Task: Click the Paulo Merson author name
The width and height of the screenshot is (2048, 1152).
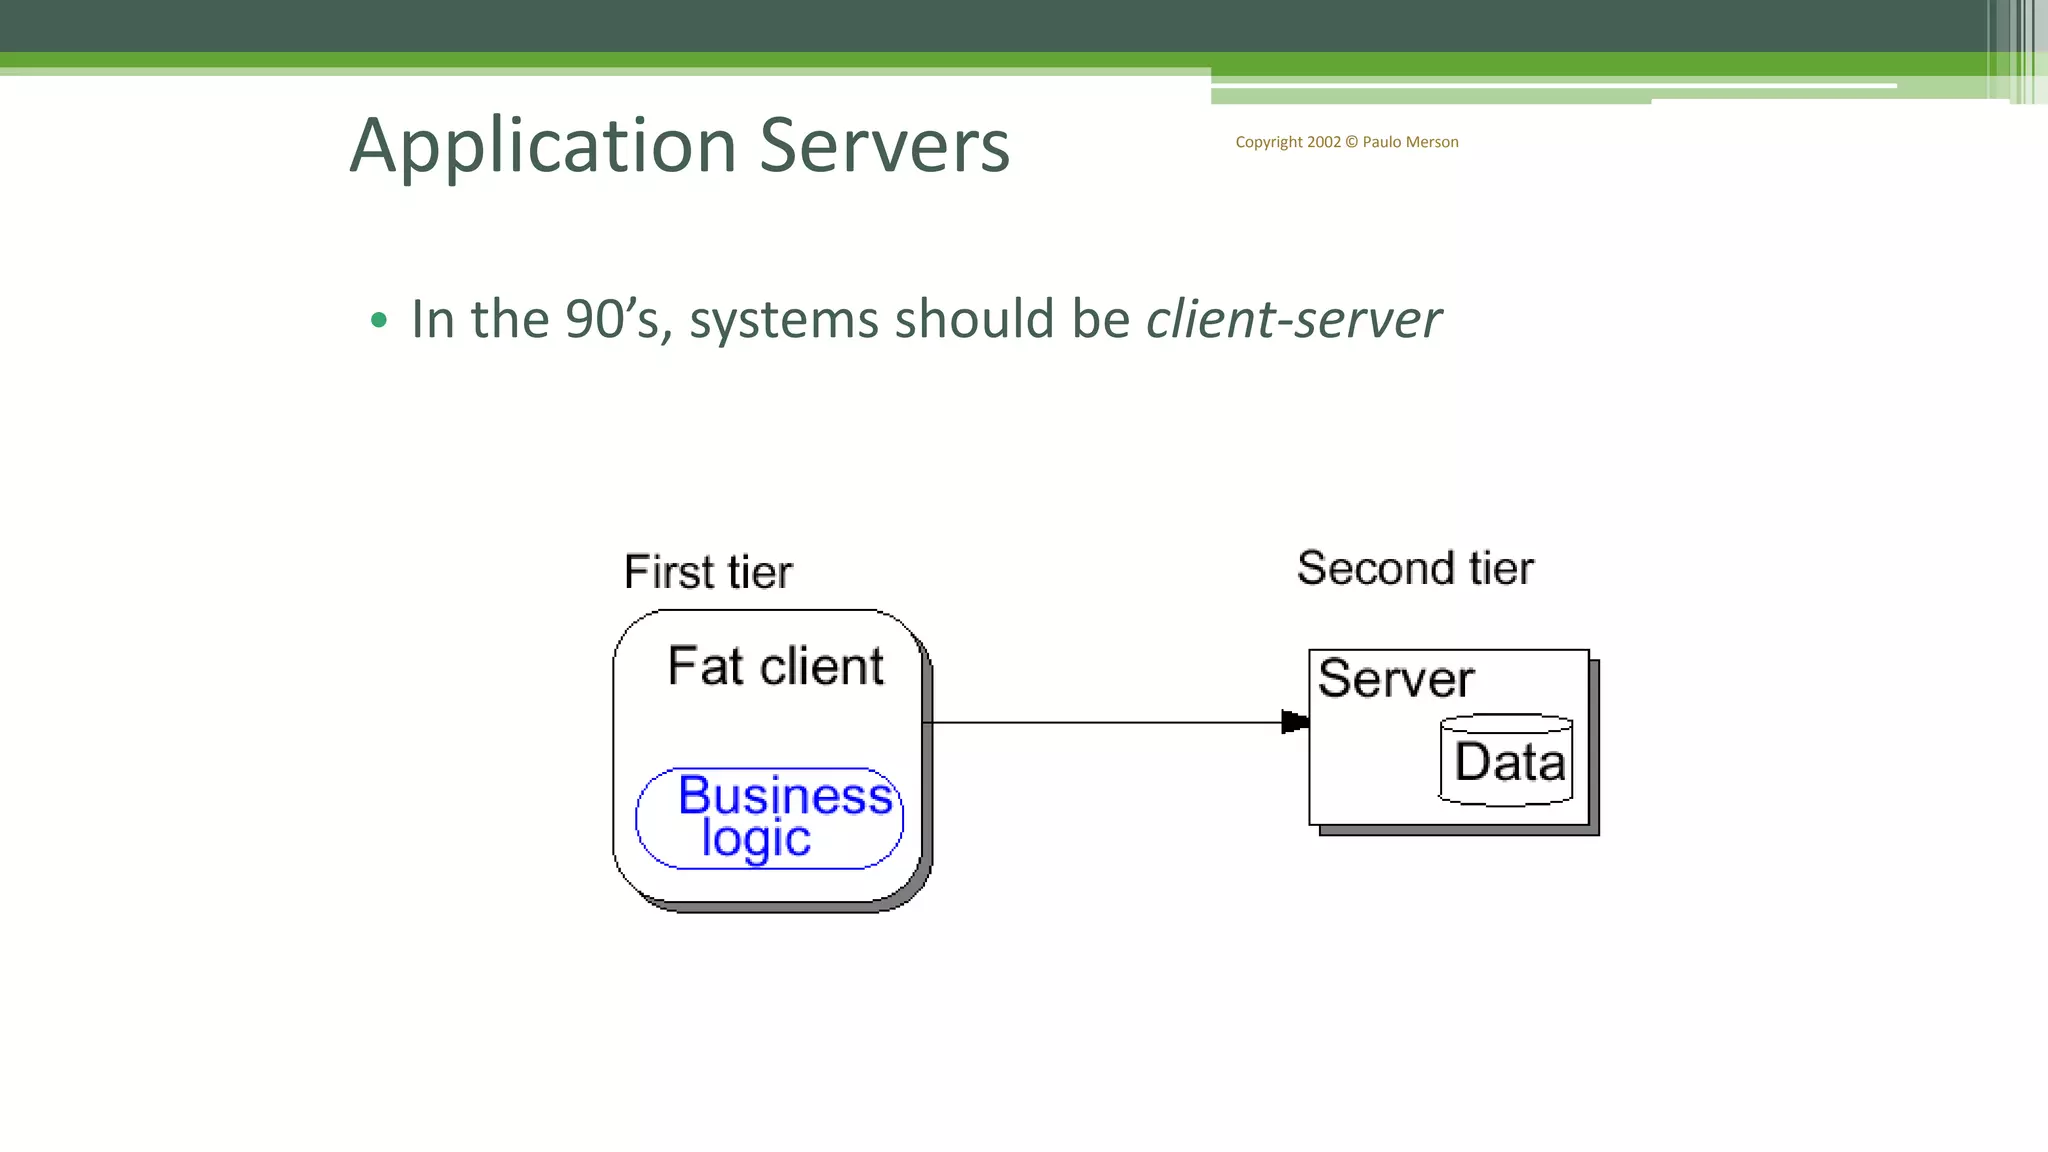Action: [1410, 142]
